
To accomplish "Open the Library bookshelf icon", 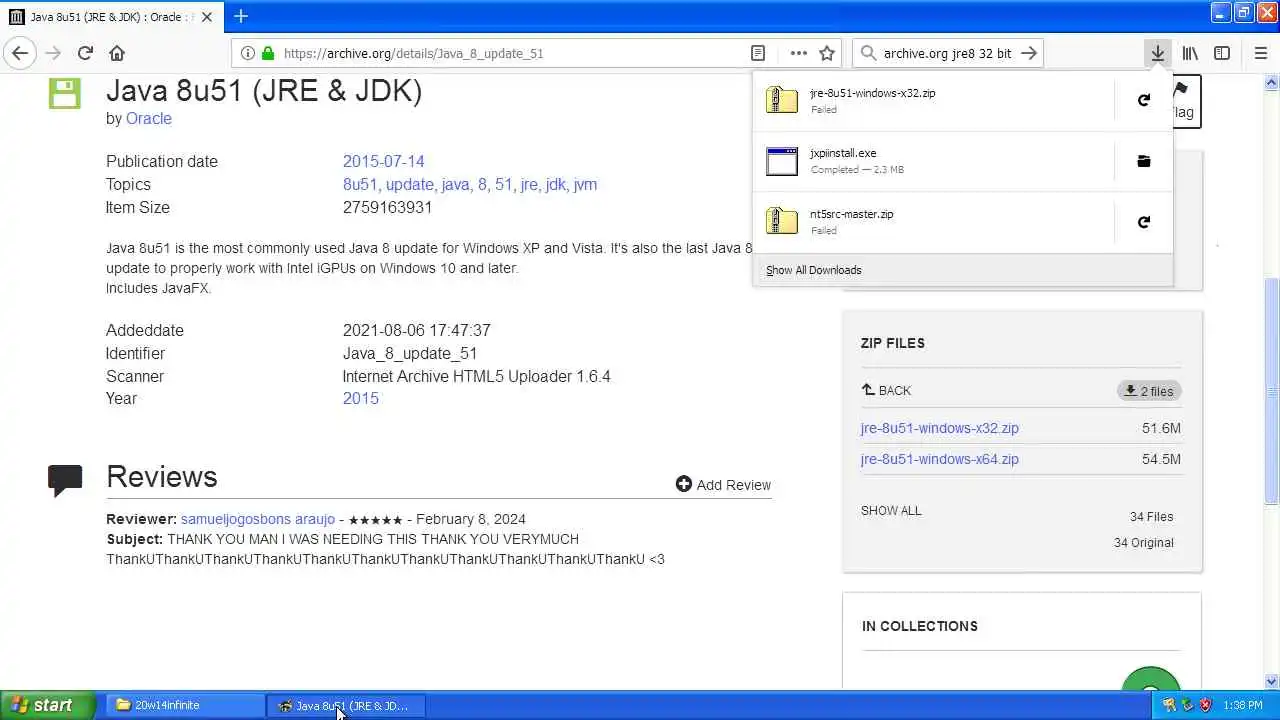I will pos(1190,53).
